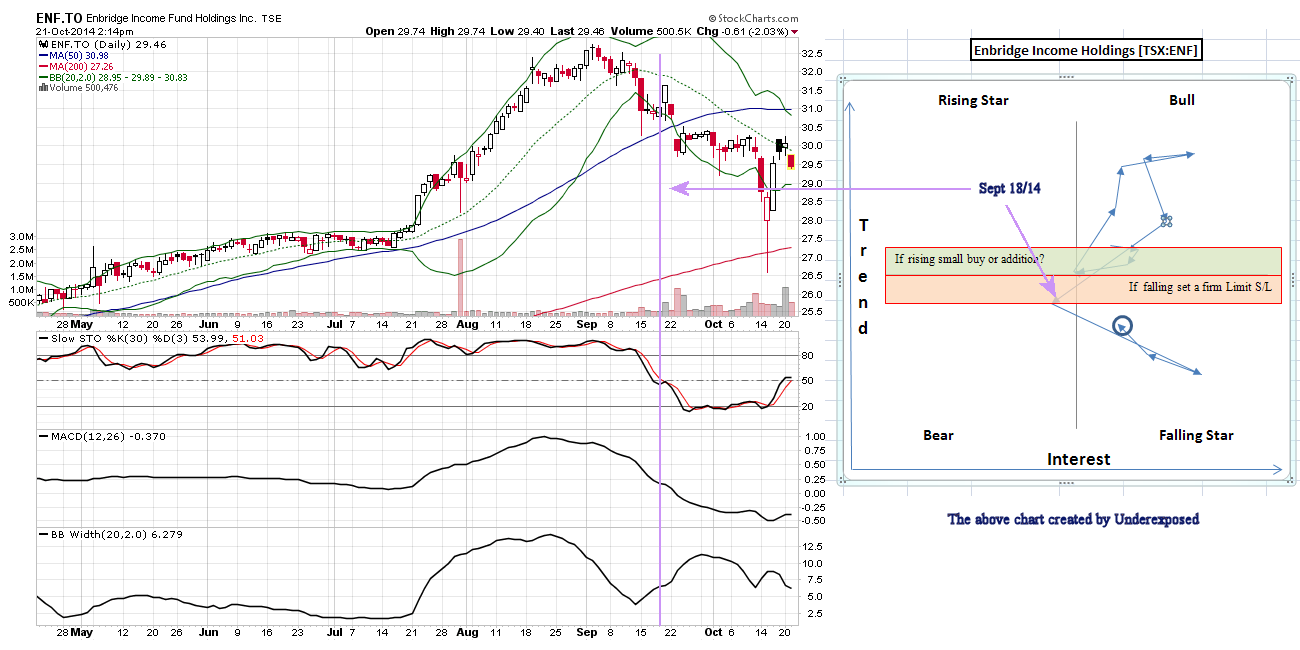The height and width of the screenshot is (650, 1300).
Task: Click the Enbridge Income Holdings [TSX:ENF] title box
Action: [x=1087, y=50]
